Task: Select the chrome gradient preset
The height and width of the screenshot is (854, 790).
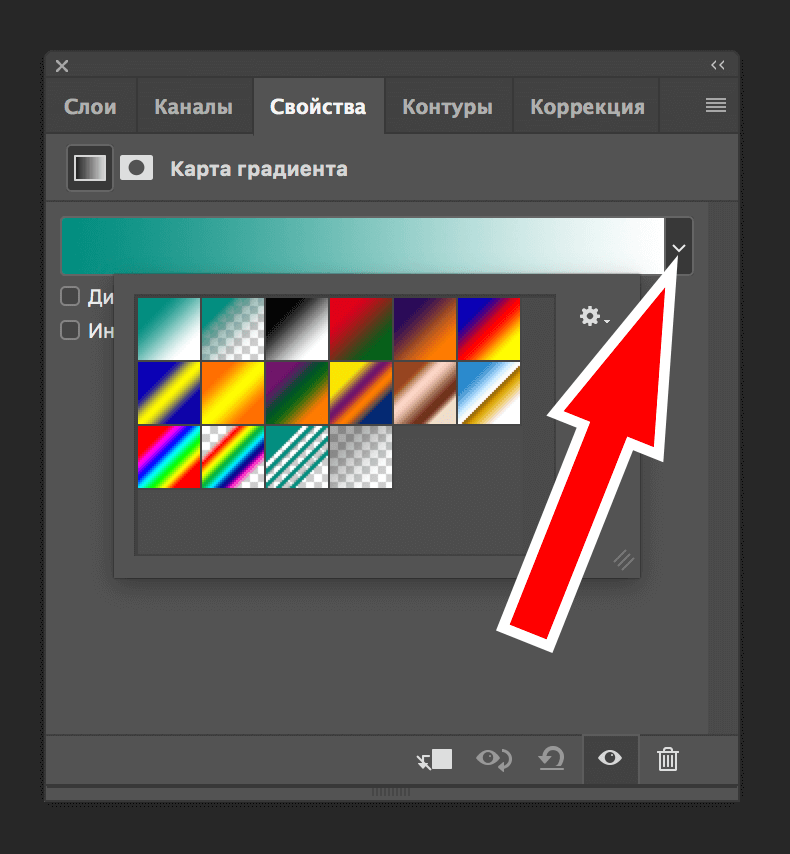Action: [x=489, y=393]
